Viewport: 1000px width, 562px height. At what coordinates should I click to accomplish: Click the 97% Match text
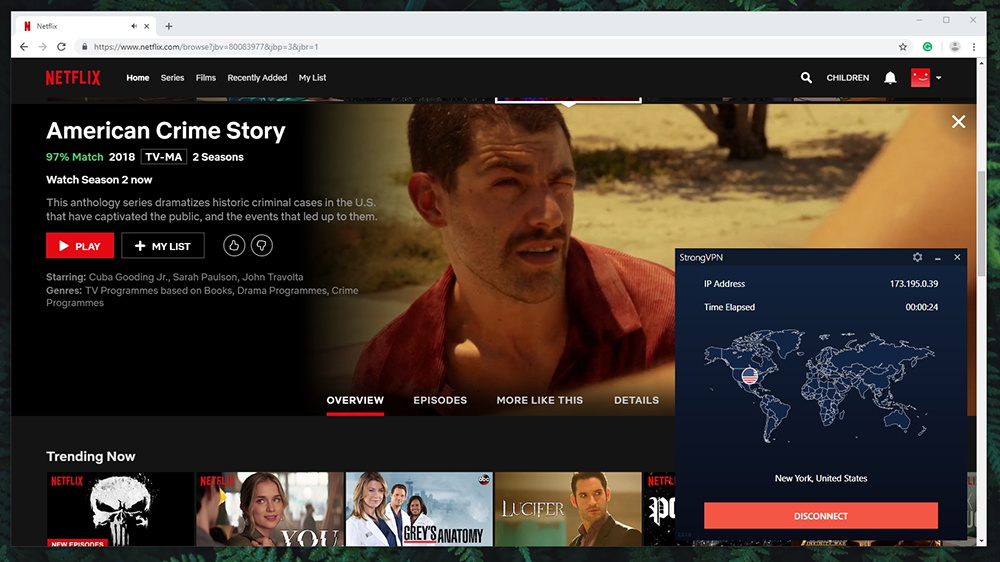pyautogui.click(x=75, y=157)
